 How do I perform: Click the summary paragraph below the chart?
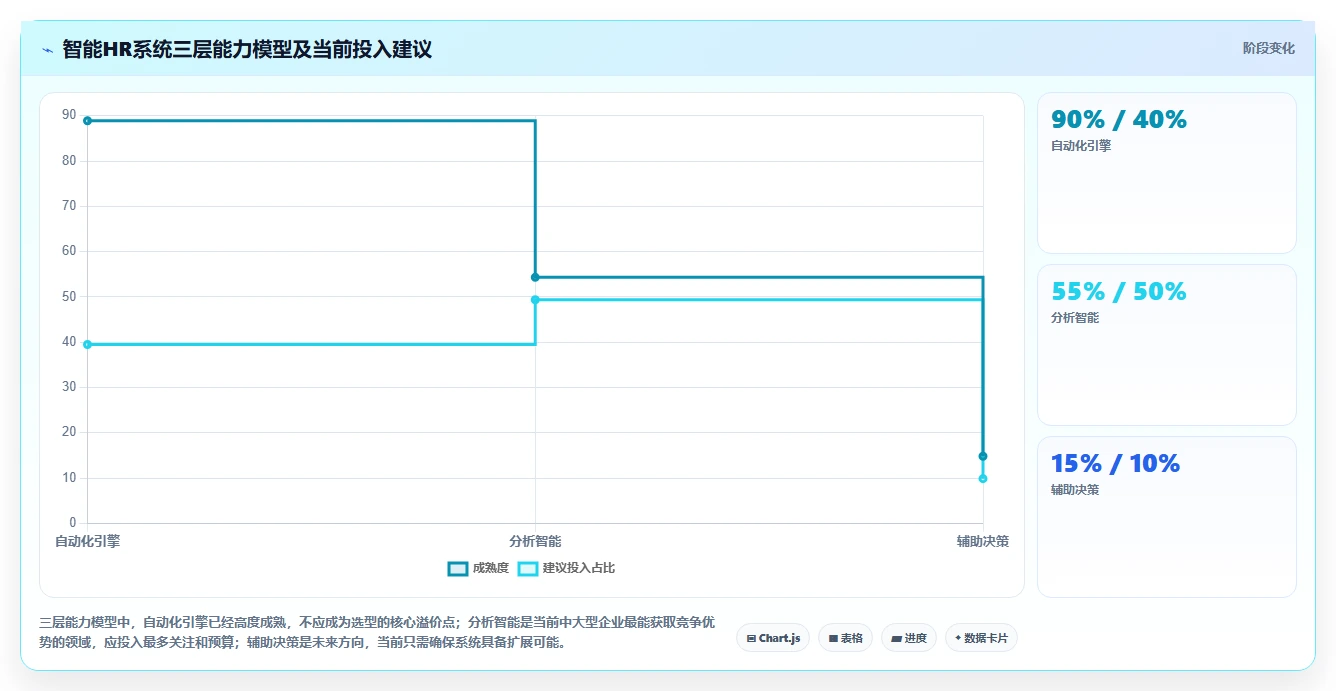[x=377, y=632]
